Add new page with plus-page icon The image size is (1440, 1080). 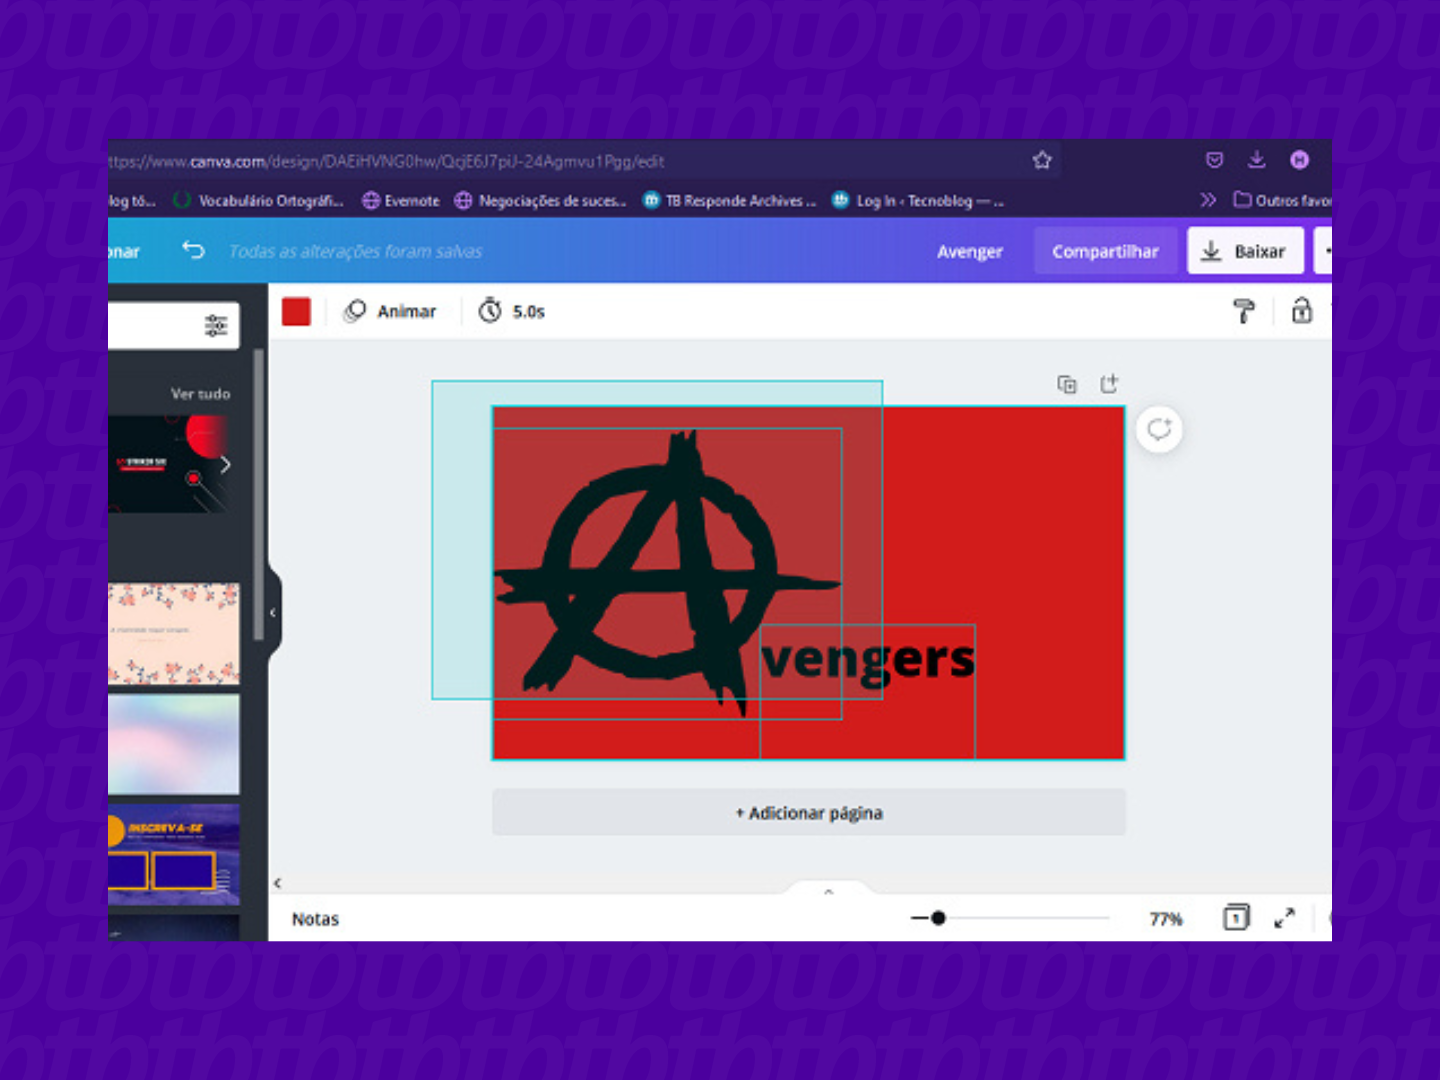pyautogui.click(x=1109, y=384)
